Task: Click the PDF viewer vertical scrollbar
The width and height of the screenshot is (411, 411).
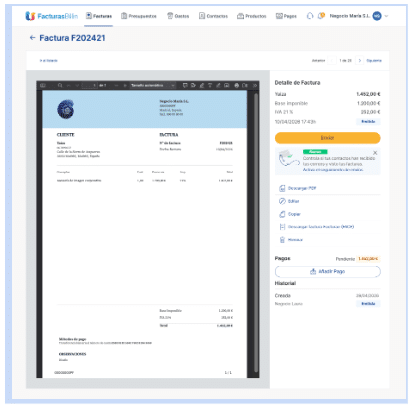Action: point(256,232)
